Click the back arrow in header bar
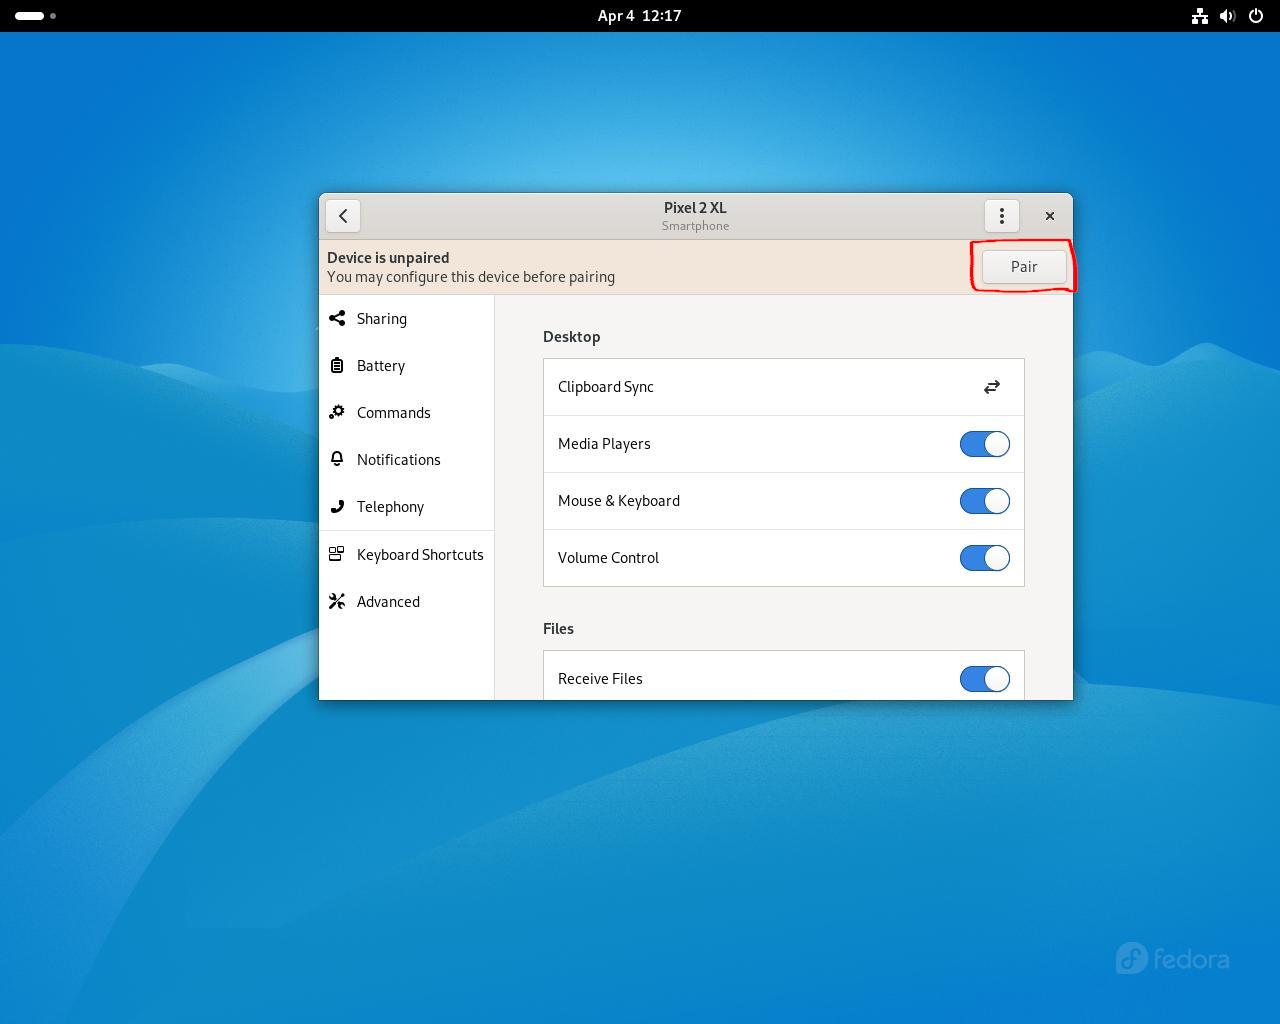This screenshot has height=1024, width=1280. point(343,216)
